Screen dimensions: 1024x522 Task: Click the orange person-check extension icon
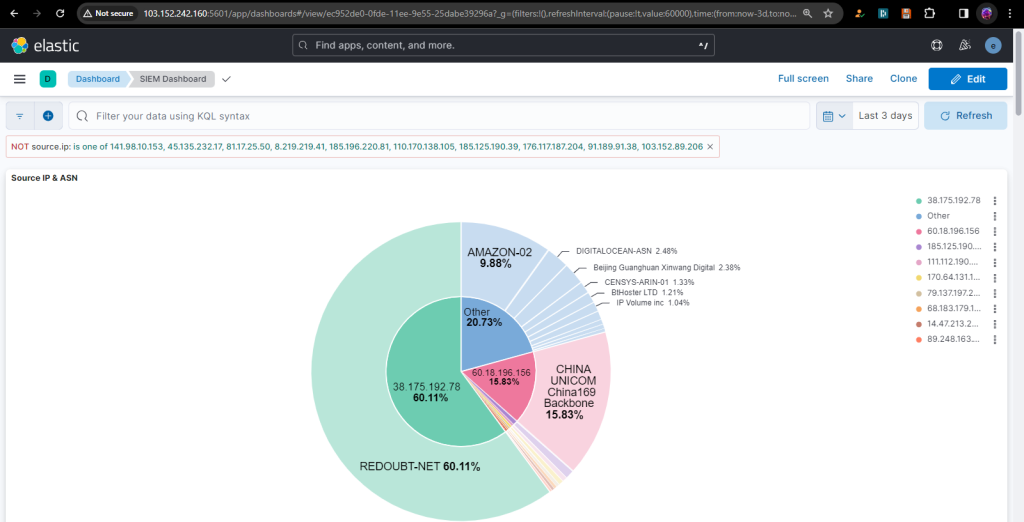tap(860, 13)
